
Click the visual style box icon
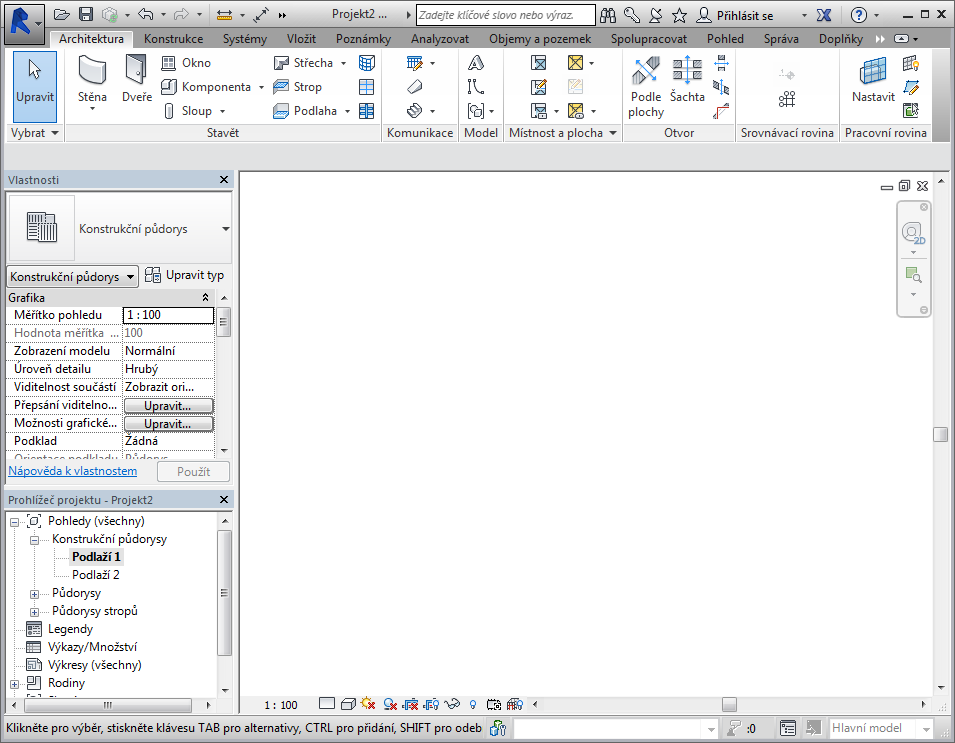[348, 705]
